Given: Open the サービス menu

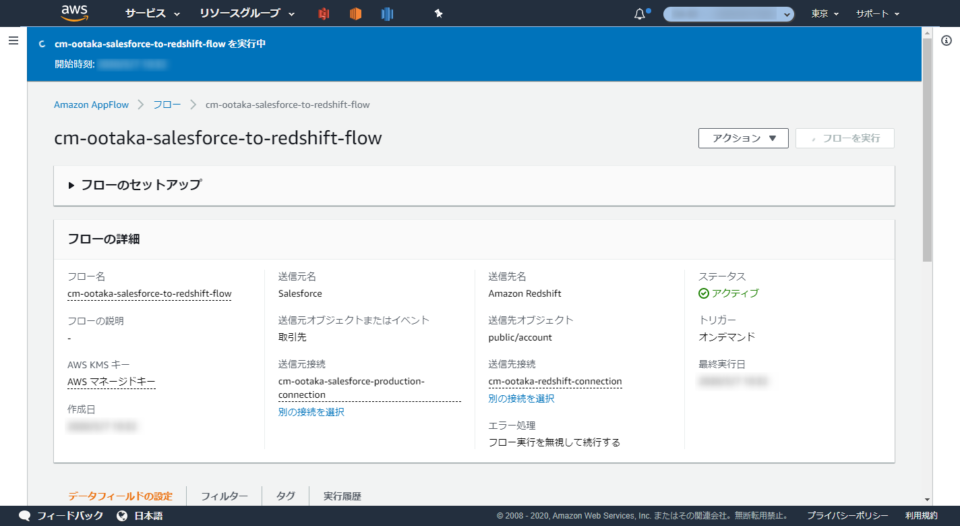Looking at the screenshot, I should 152,13.
